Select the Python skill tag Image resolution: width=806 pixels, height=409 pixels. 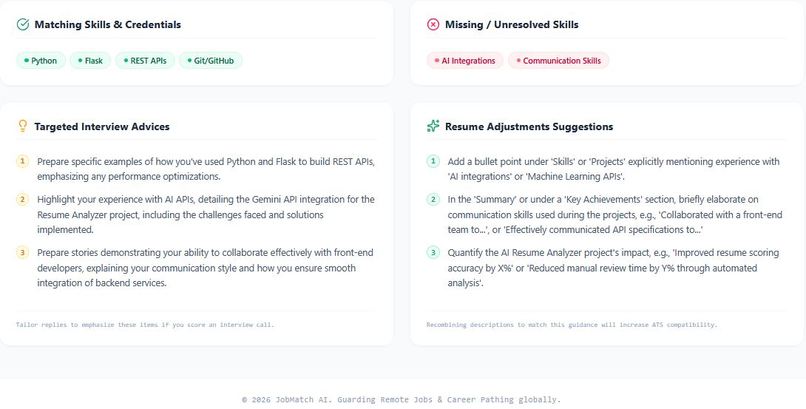pos(41,61)
